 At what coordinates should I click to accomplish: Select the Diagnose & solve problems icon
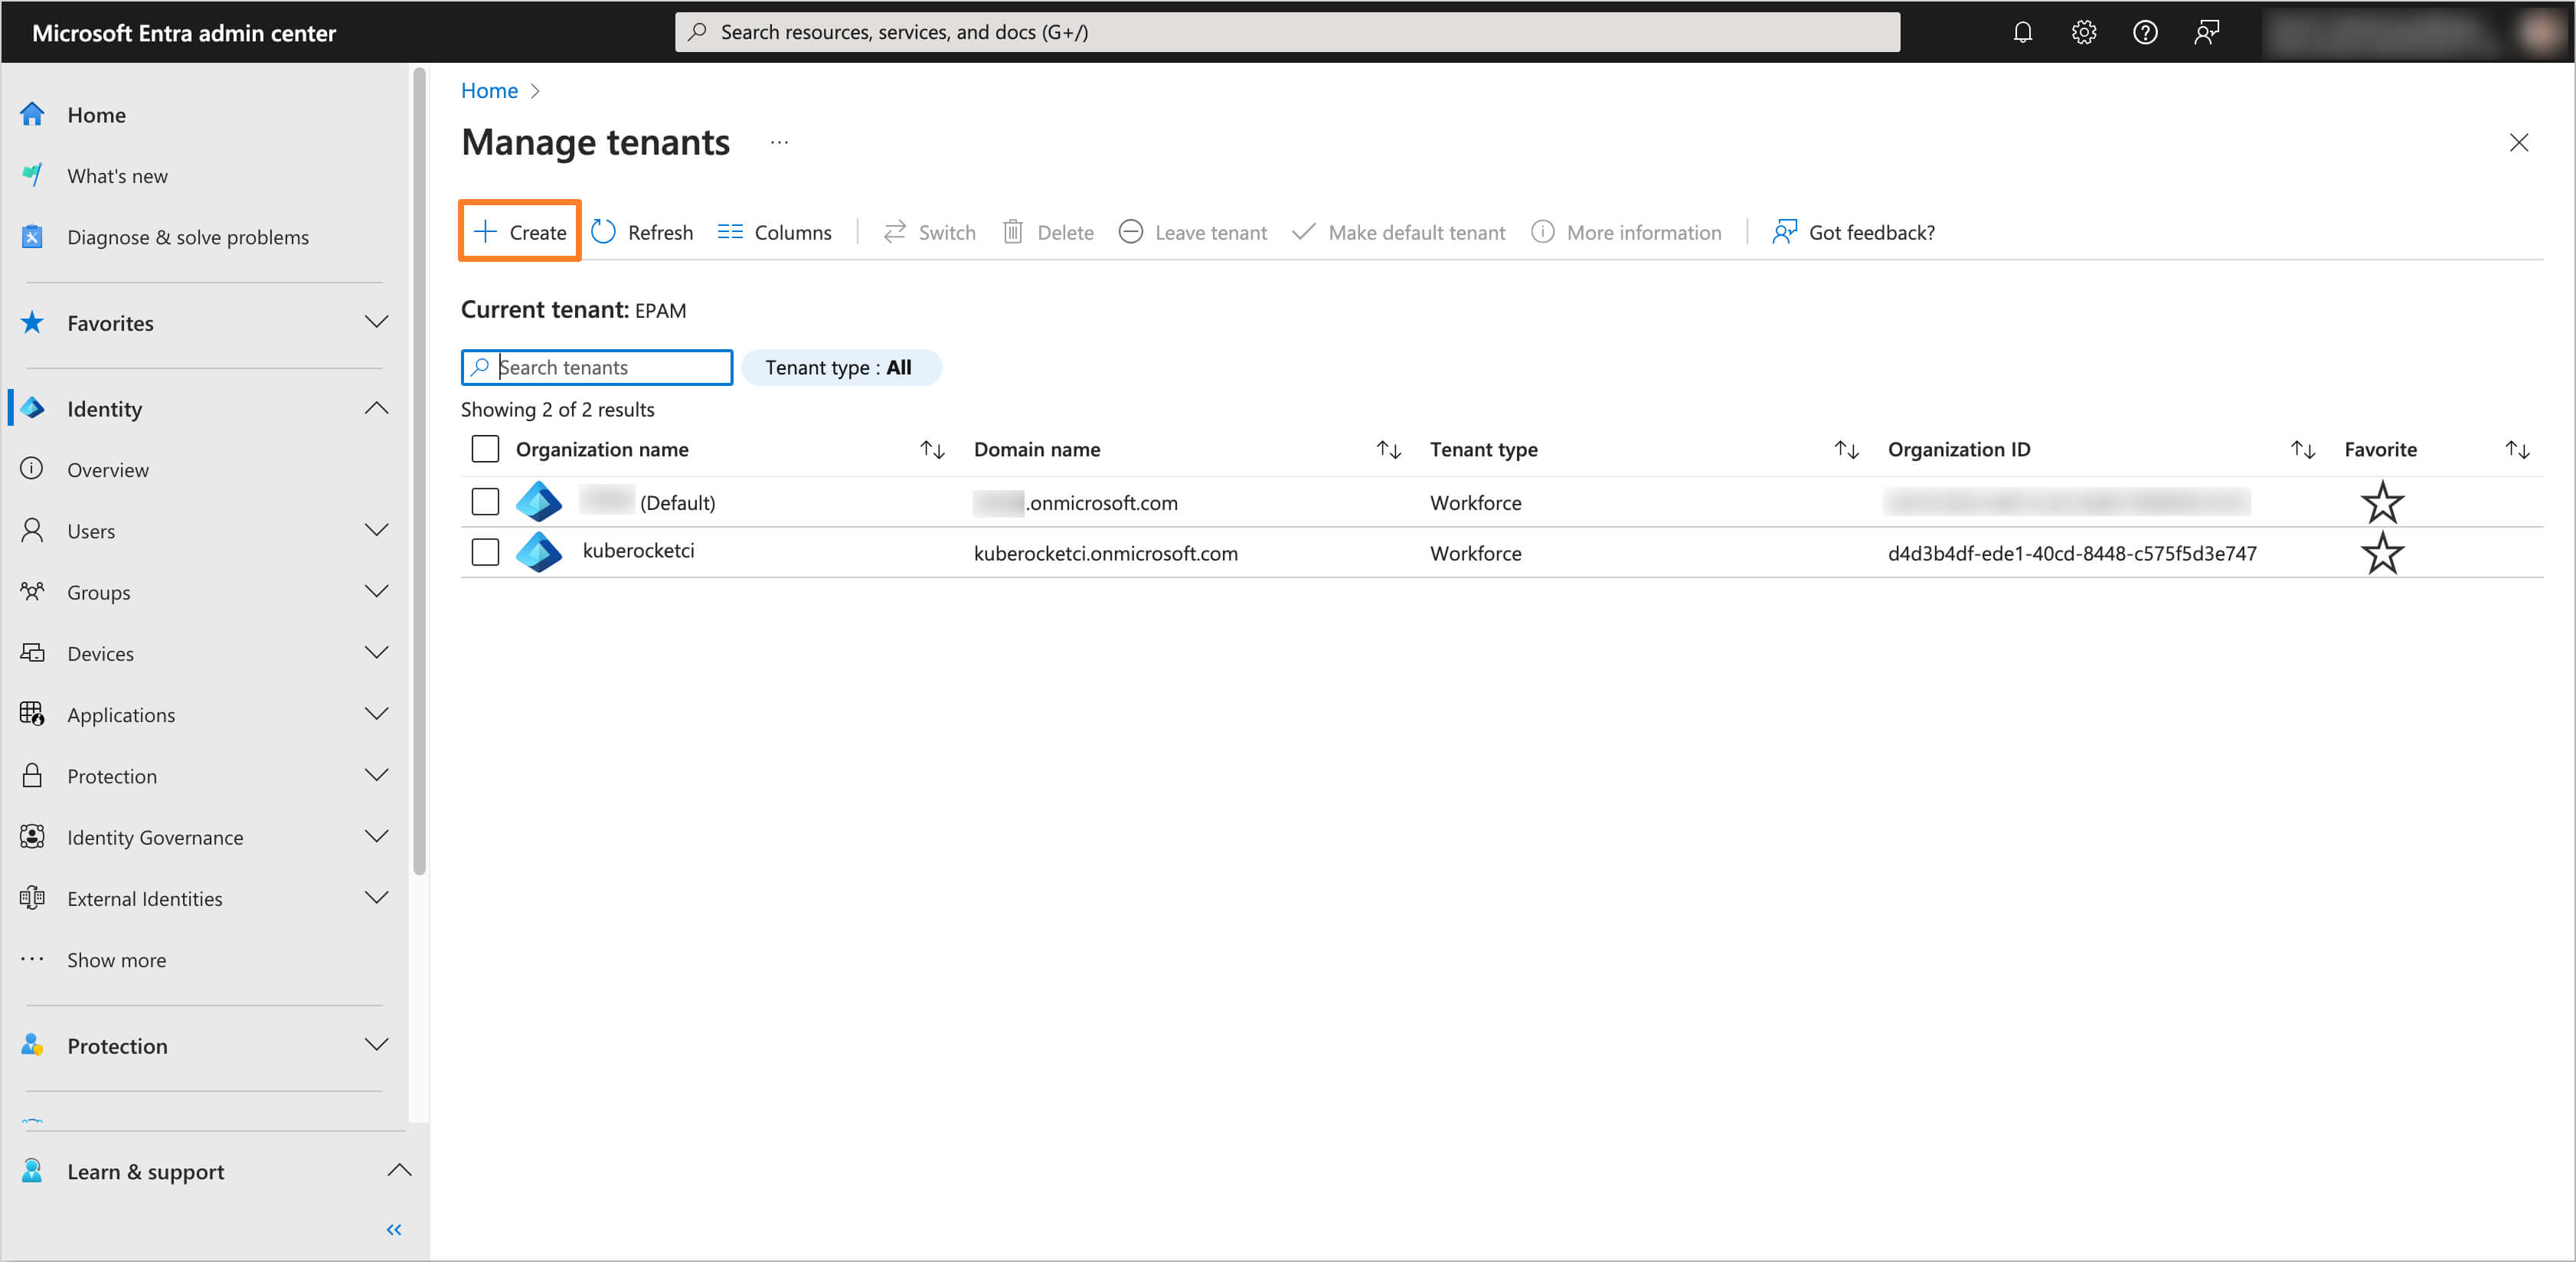pyautogui.click(x=32, y=237)
